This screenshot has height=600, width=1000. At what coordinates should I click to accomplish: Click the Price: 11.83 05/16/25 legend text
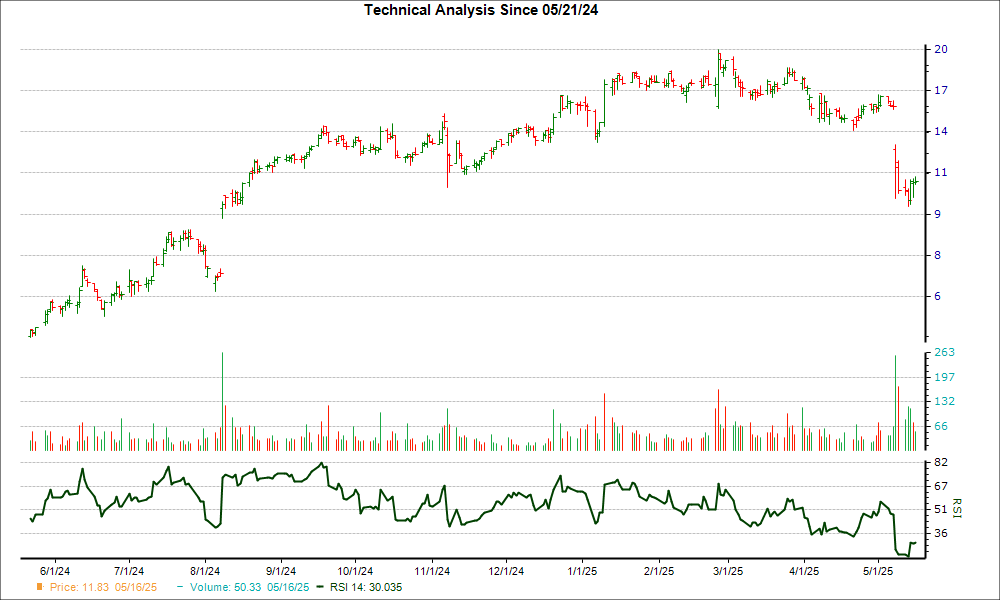(x=103, y=587)
